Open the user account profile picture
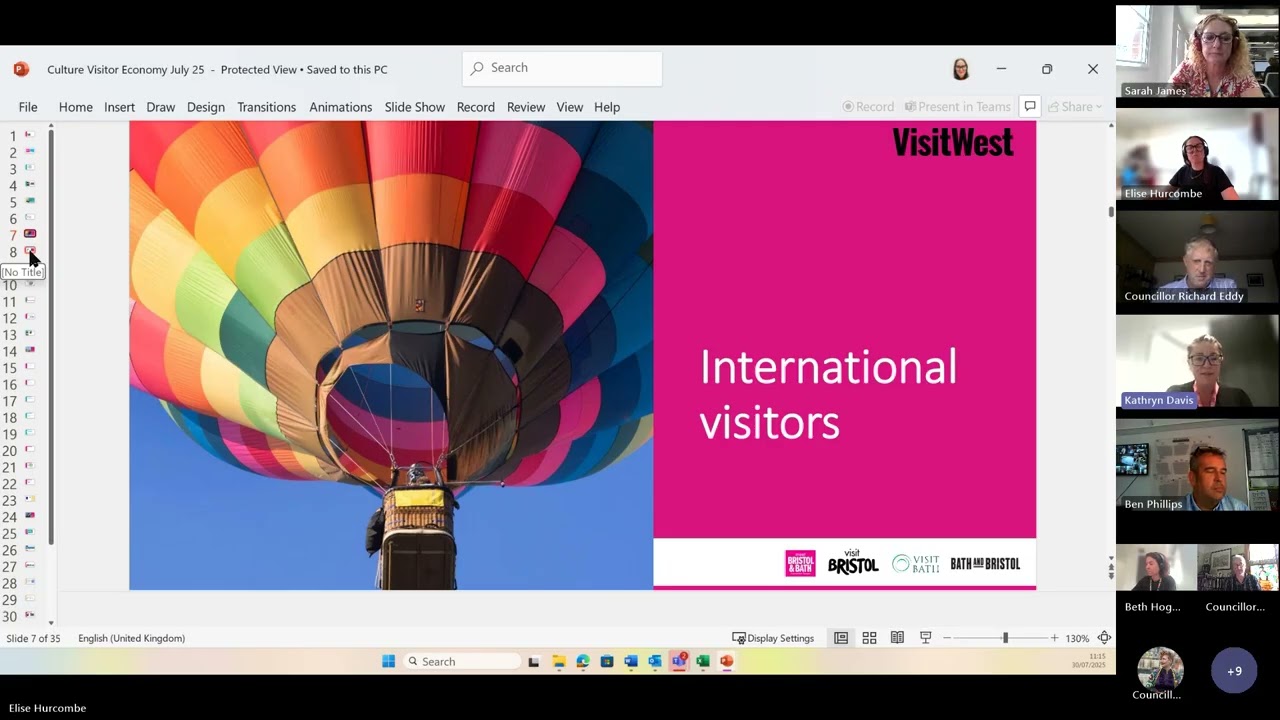1280x720 pixels. (961, 69)
